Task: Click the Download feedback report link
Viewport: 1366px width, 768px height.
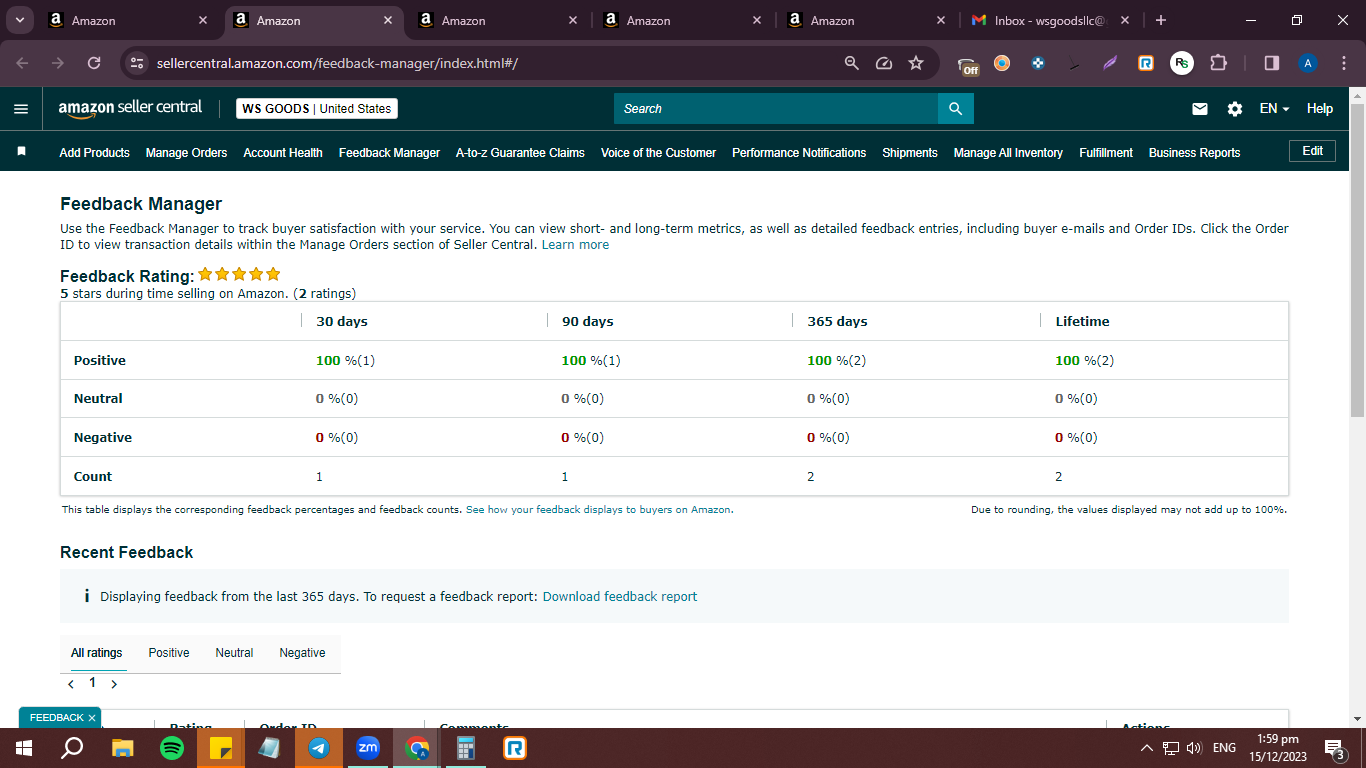Action: [x=620, y=597]
